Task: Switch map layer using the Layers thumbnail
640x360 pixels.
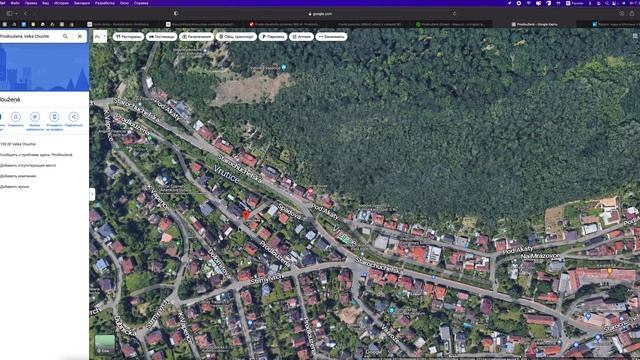Action: tap(105, 344)
